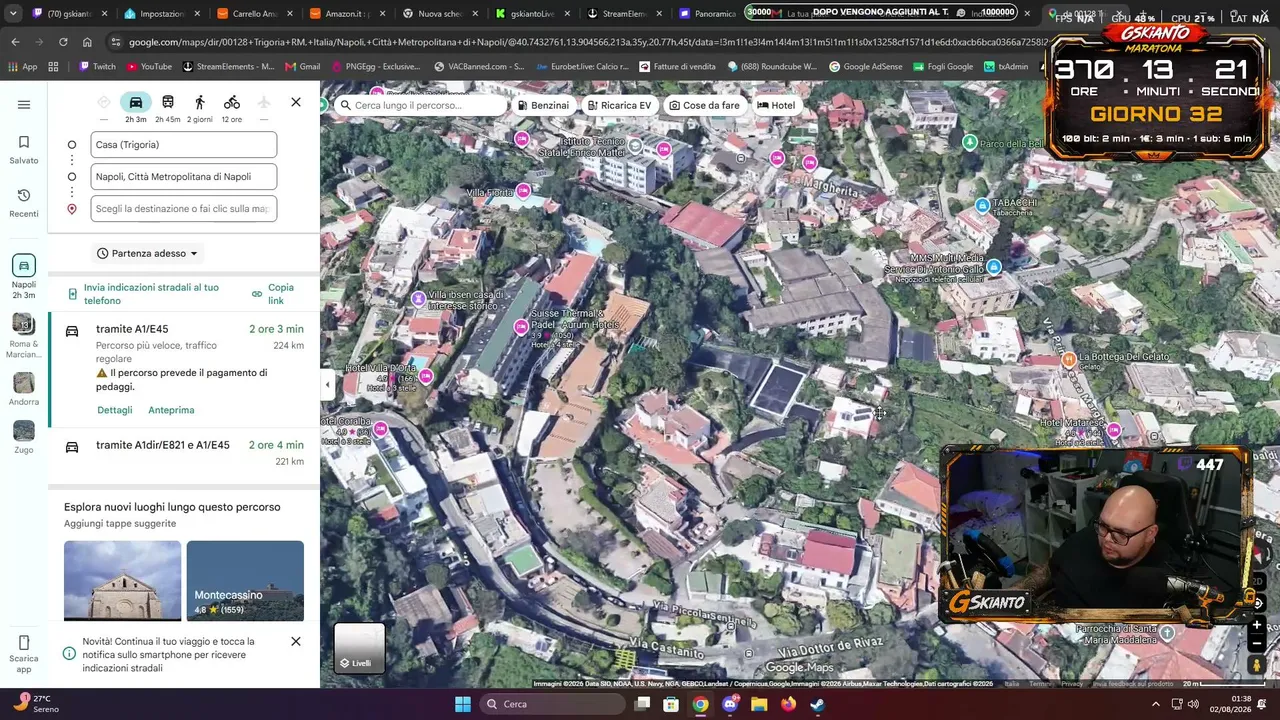Select driving travel mode
The height and width of the screenshot is (720, 1280).
pos(136,102)
